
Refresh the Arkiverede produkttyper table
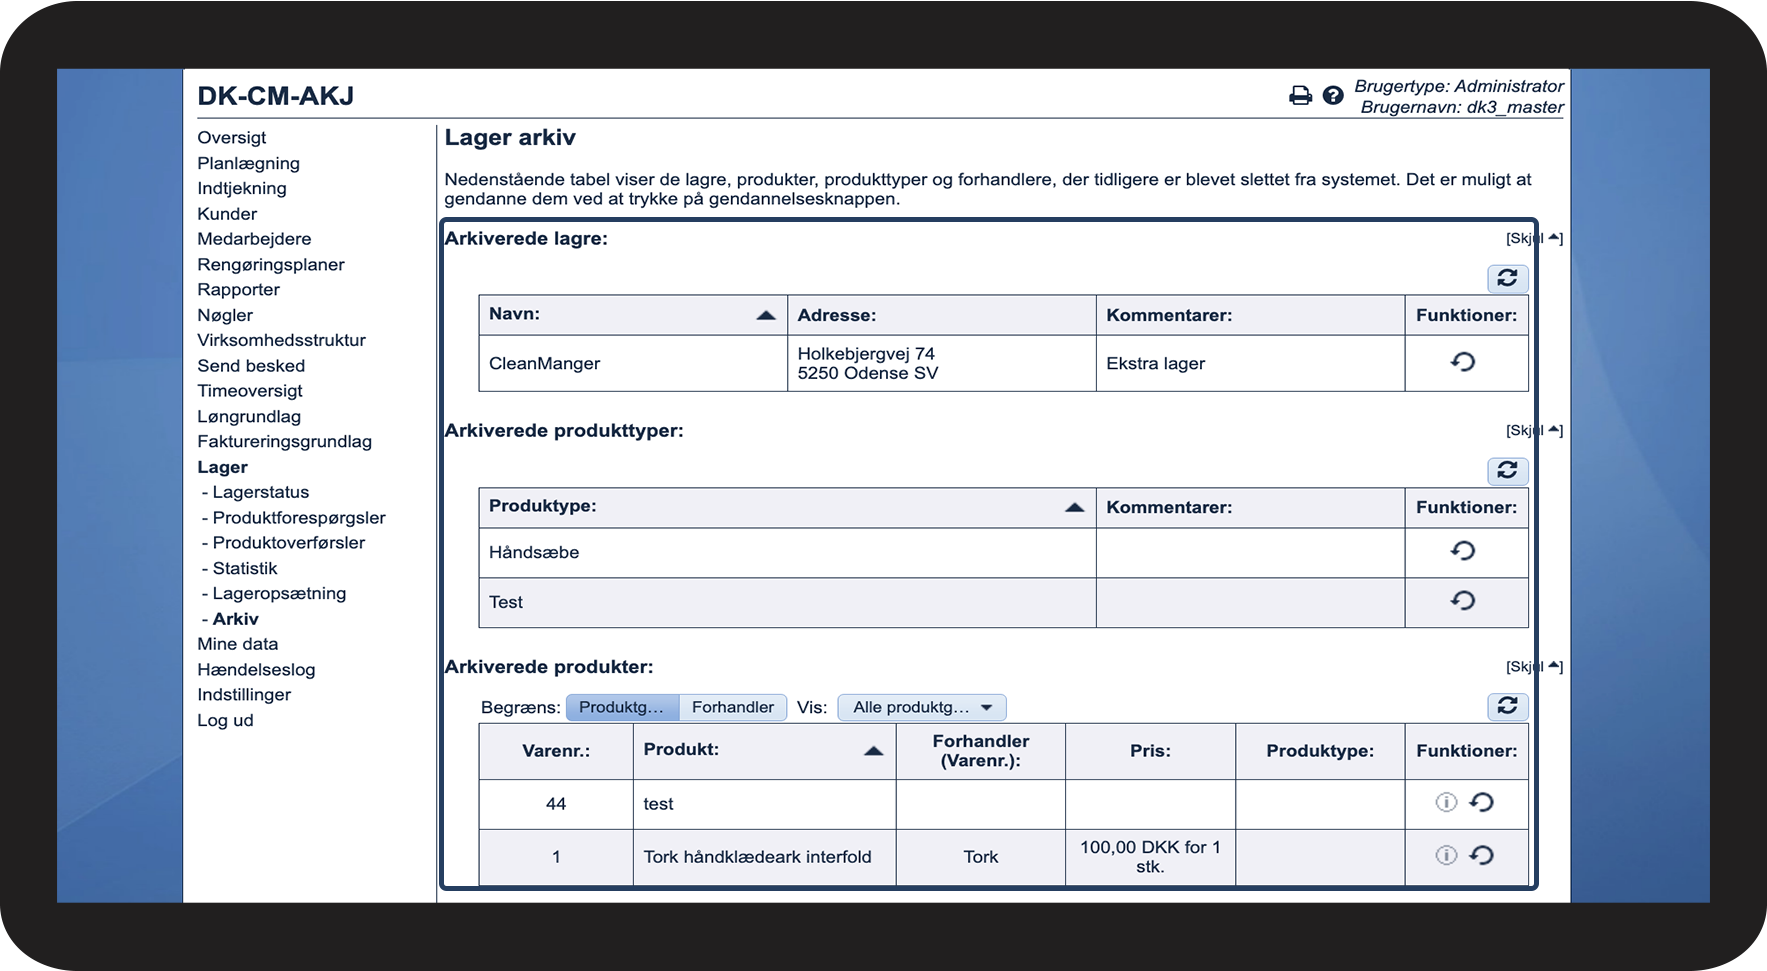click(1507, 470)
